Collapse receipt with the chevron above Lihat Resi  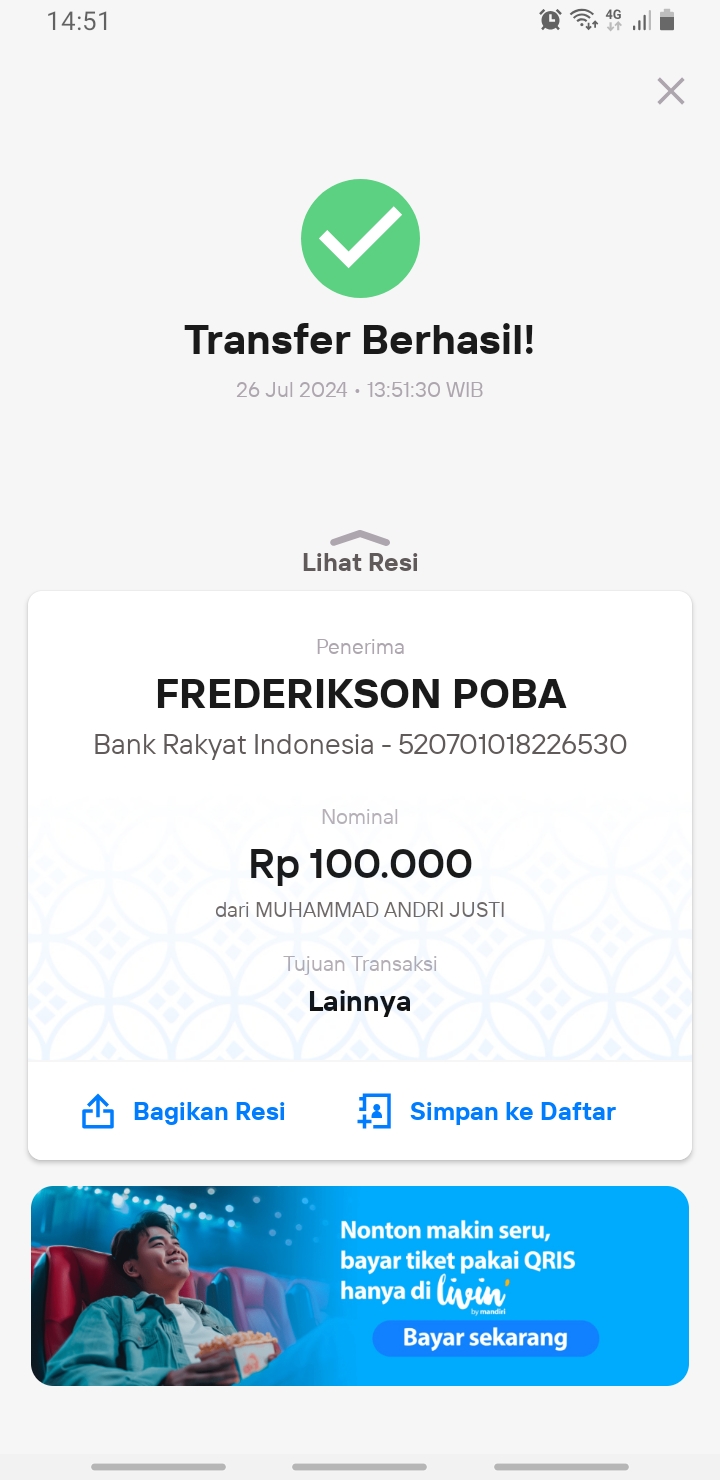[360, 538]
